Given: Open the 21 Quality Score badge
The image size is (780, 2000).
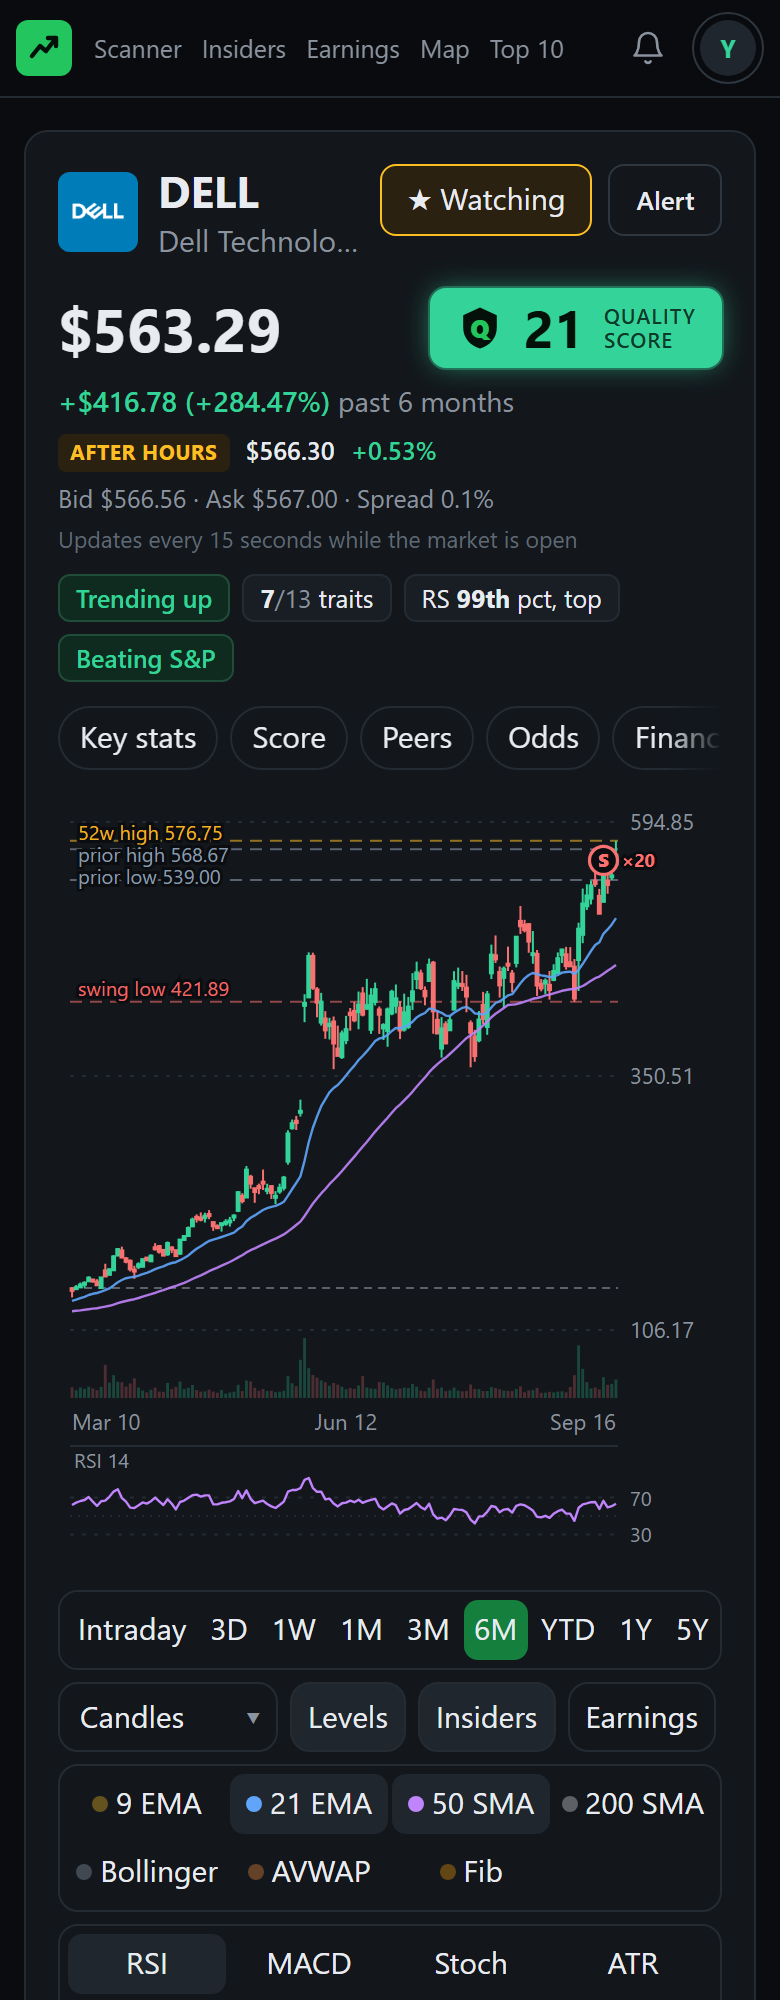Looking at the screenshot, I should [576, 328].
